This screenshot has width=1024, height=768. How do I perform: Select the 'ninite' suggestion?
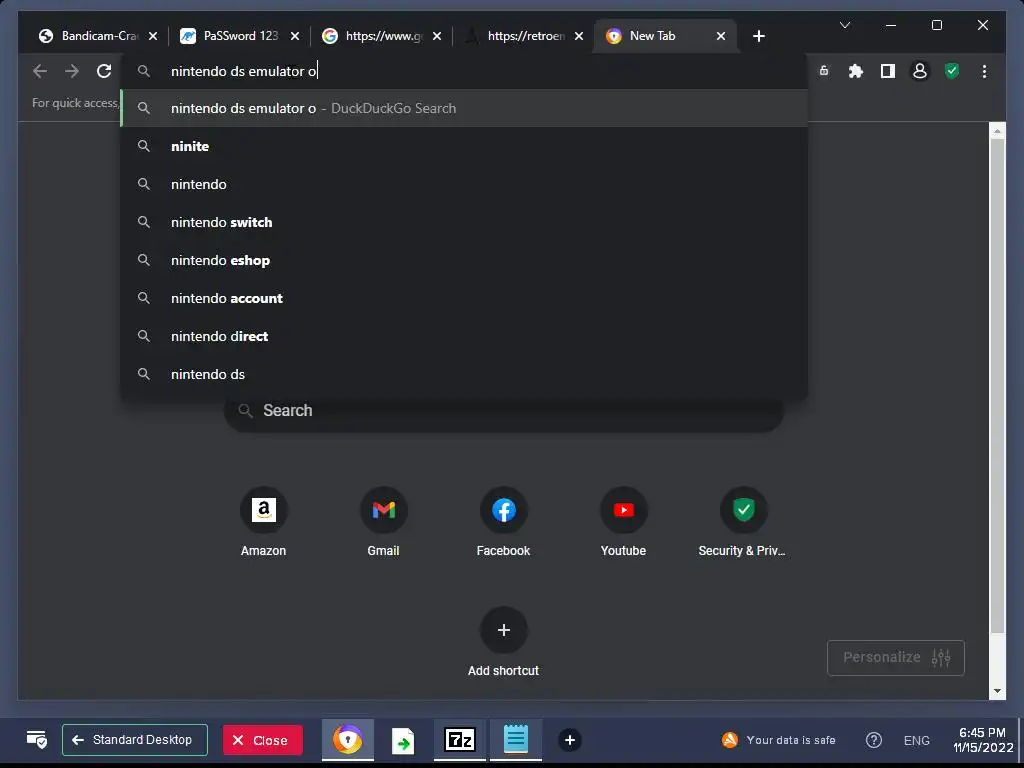point(464,146)
